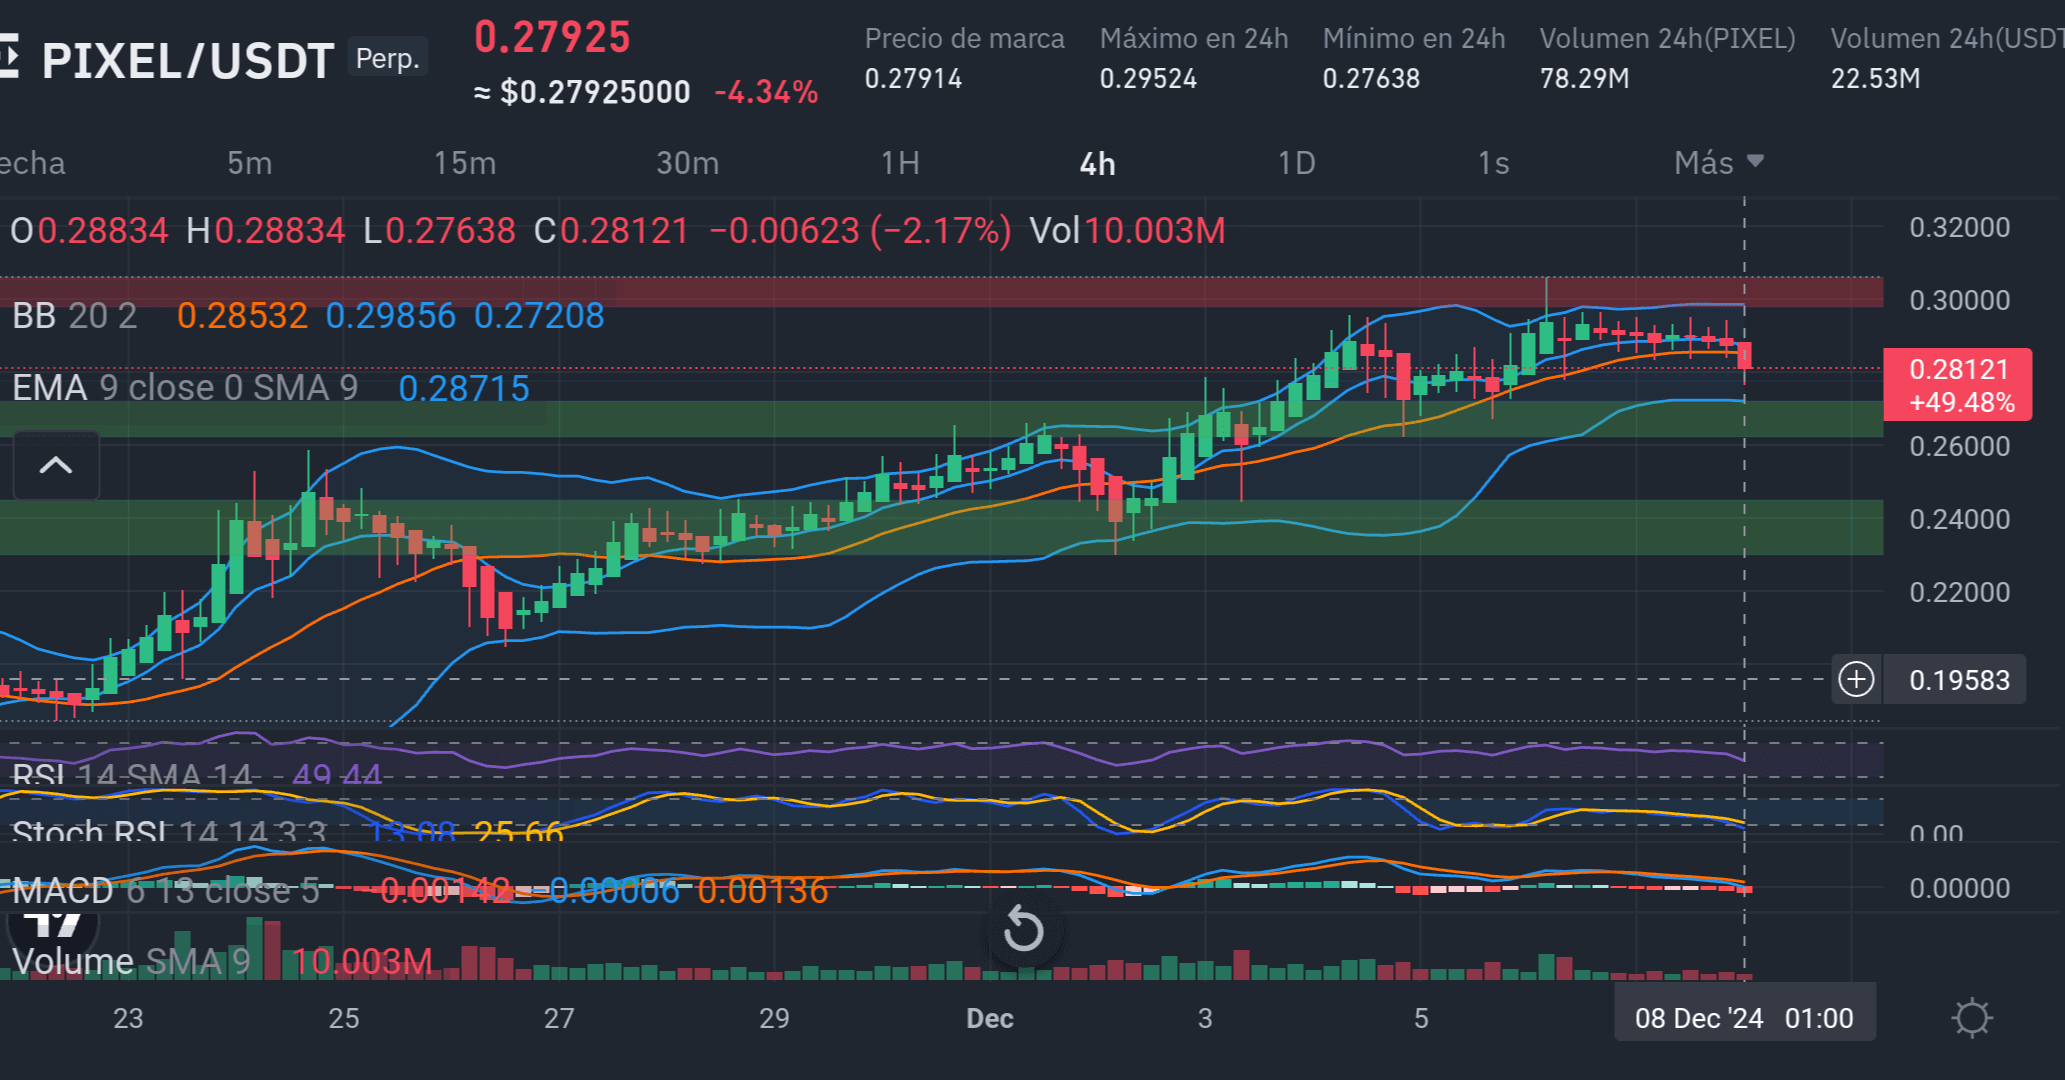Click the plus crosshair price icon

(1856, 680)
